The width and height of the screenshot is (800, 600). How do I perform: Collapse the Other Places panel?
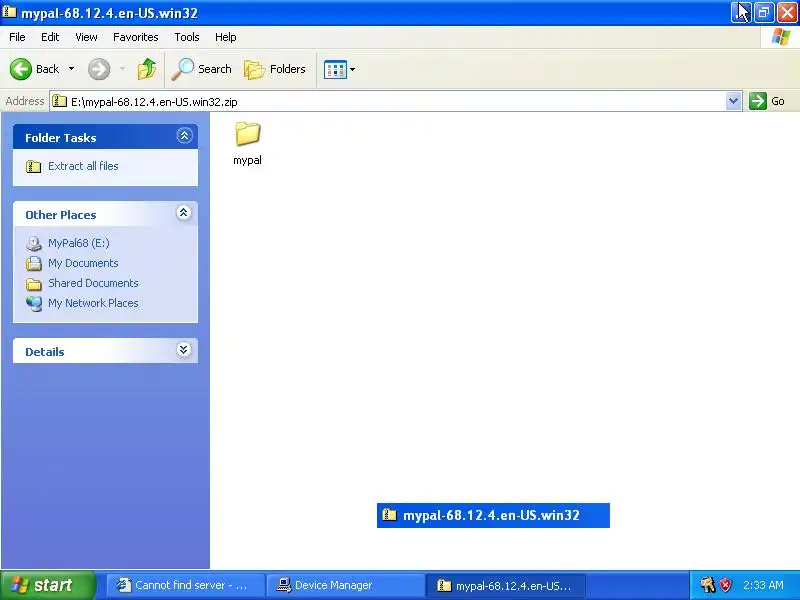point(184,213)
